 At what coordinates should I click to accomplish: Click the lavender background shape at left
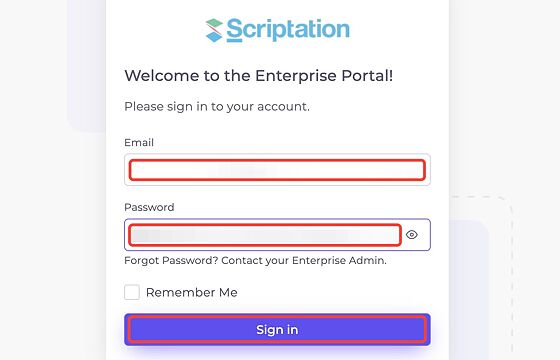(86, 66)
